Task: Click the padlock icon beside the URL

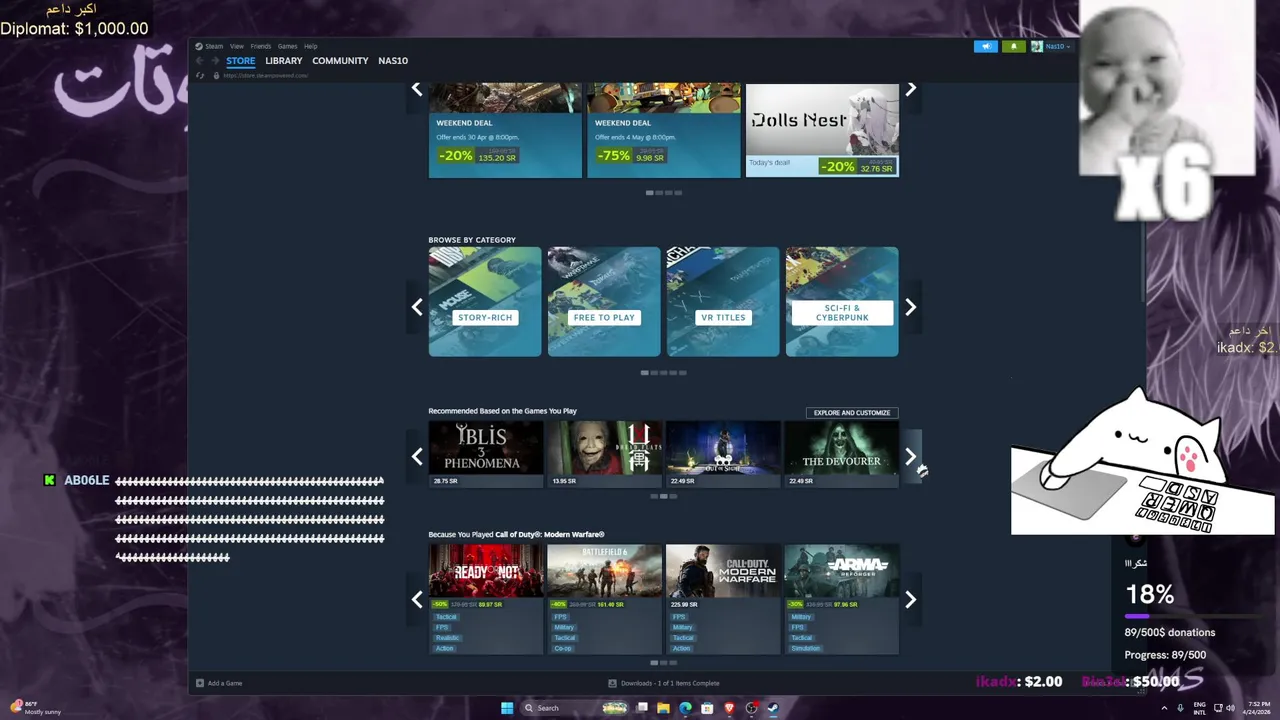Action: [x=216, y=75]
